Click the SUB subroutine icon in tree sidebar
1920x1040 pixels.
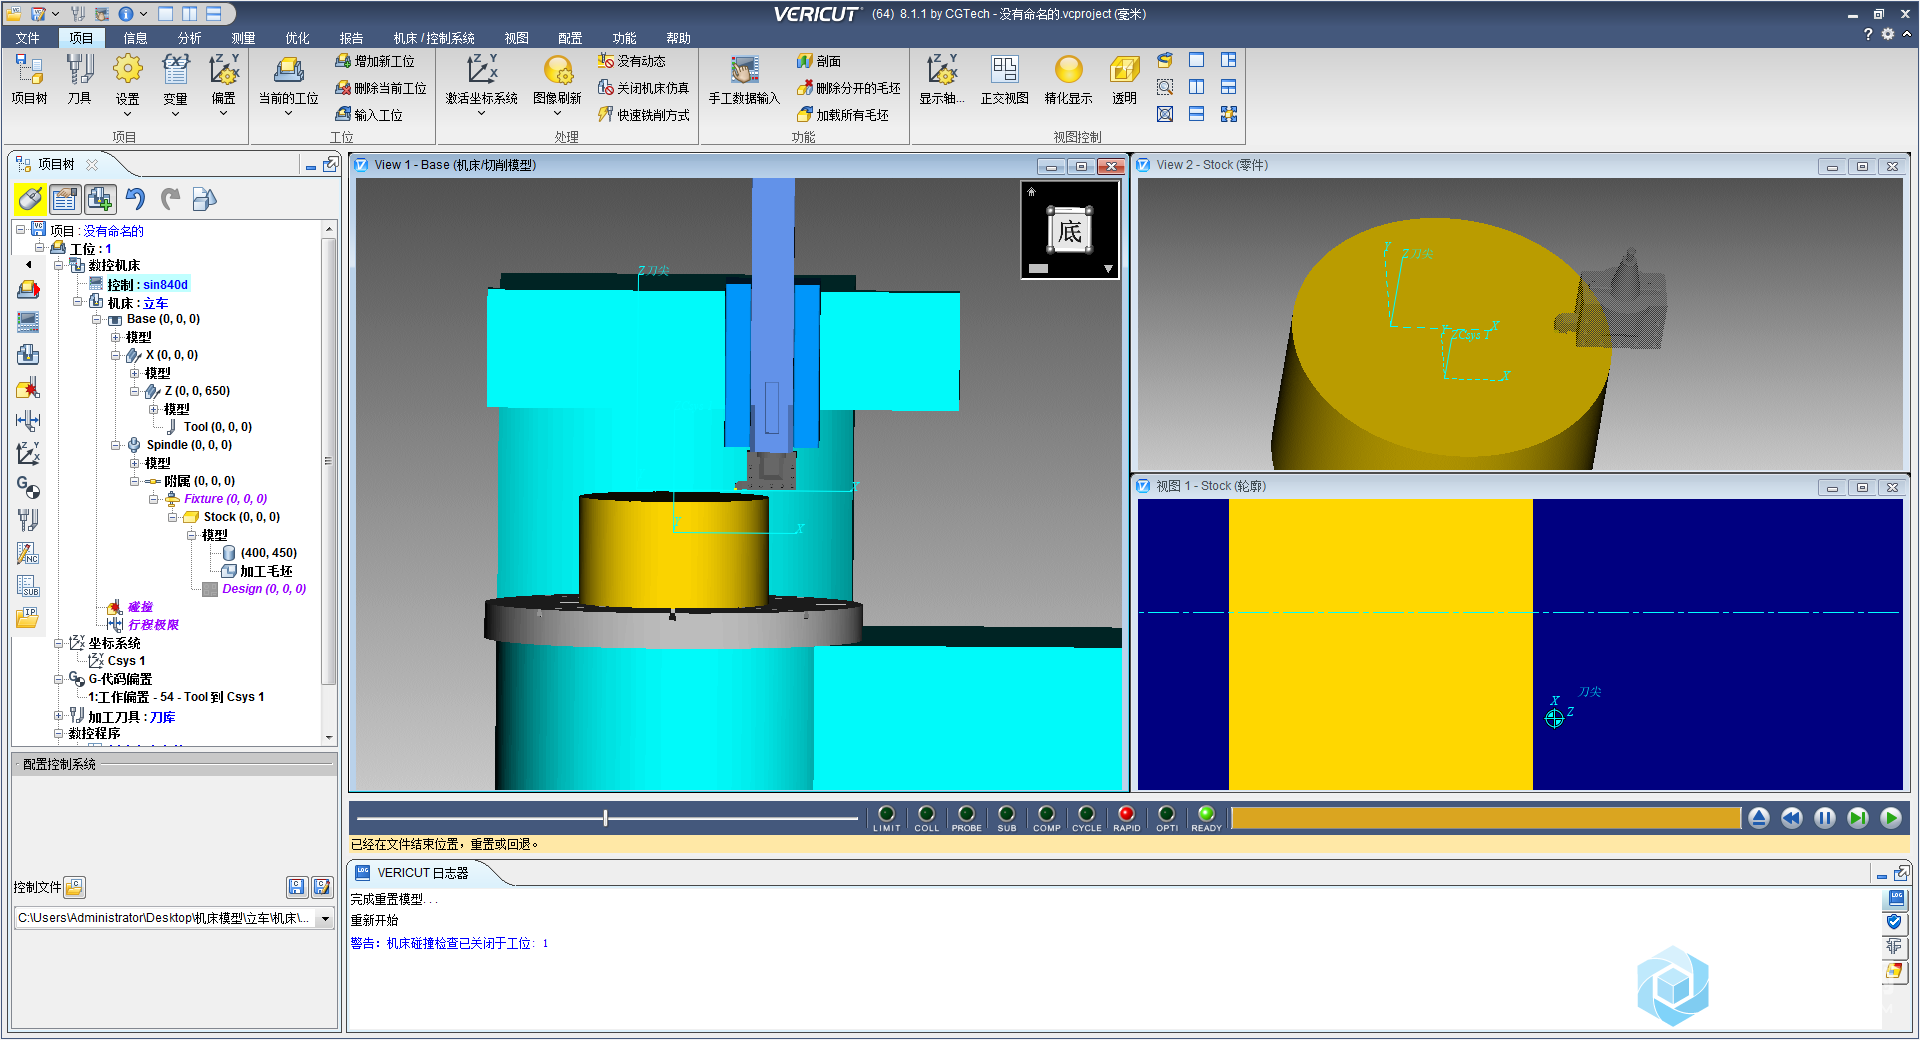[28, 586]
